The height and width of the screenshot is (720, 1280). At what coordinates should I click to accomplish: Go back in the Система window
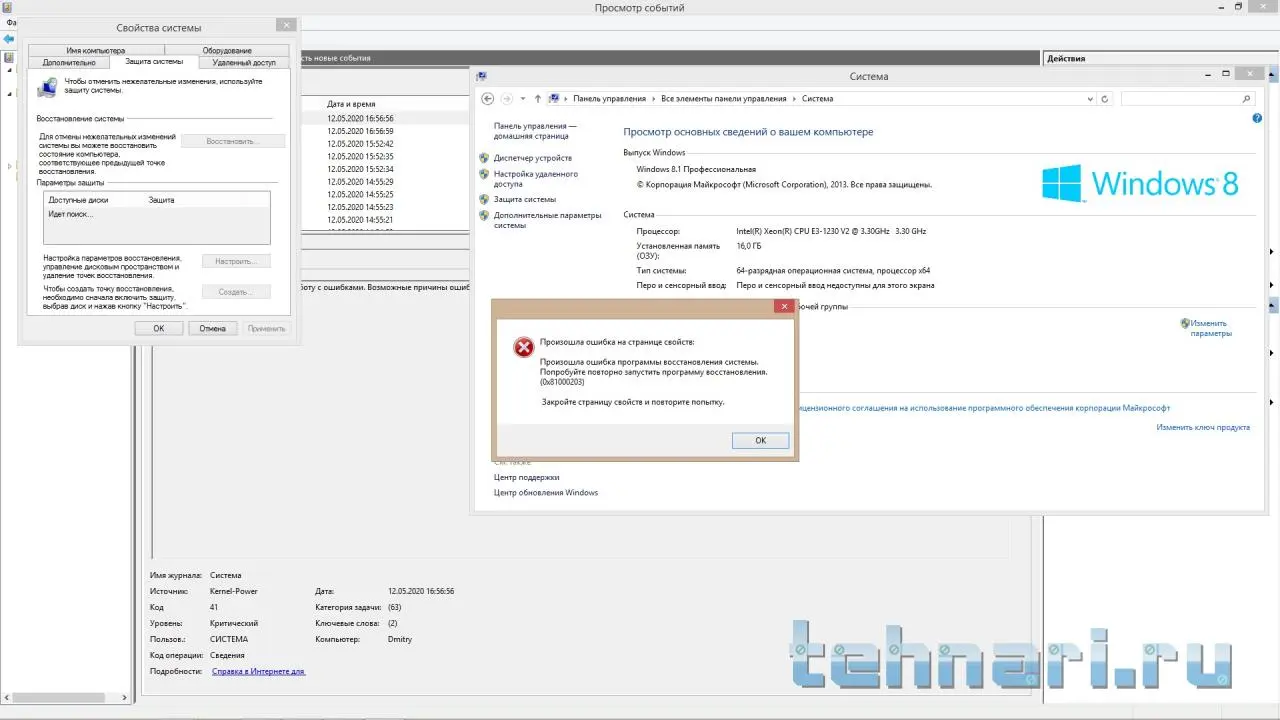pos(488,99)
